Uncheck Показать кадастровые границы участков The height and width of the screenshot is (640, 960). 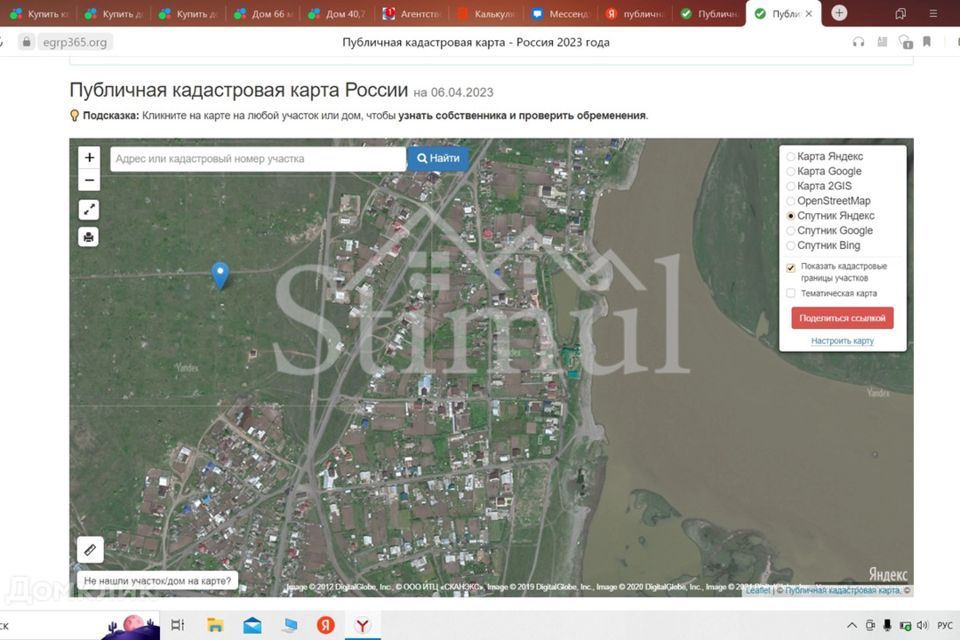click(x=791, y=268)
